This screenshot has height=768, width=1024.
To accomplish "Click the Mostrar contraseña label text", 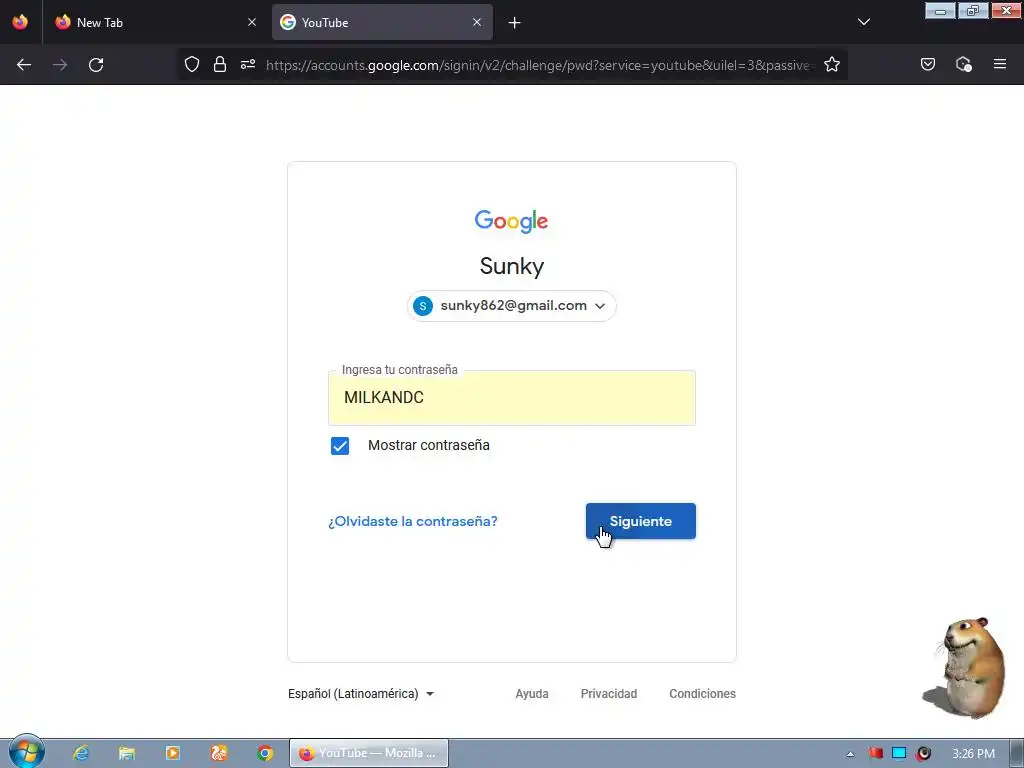I will click(428, 445).
